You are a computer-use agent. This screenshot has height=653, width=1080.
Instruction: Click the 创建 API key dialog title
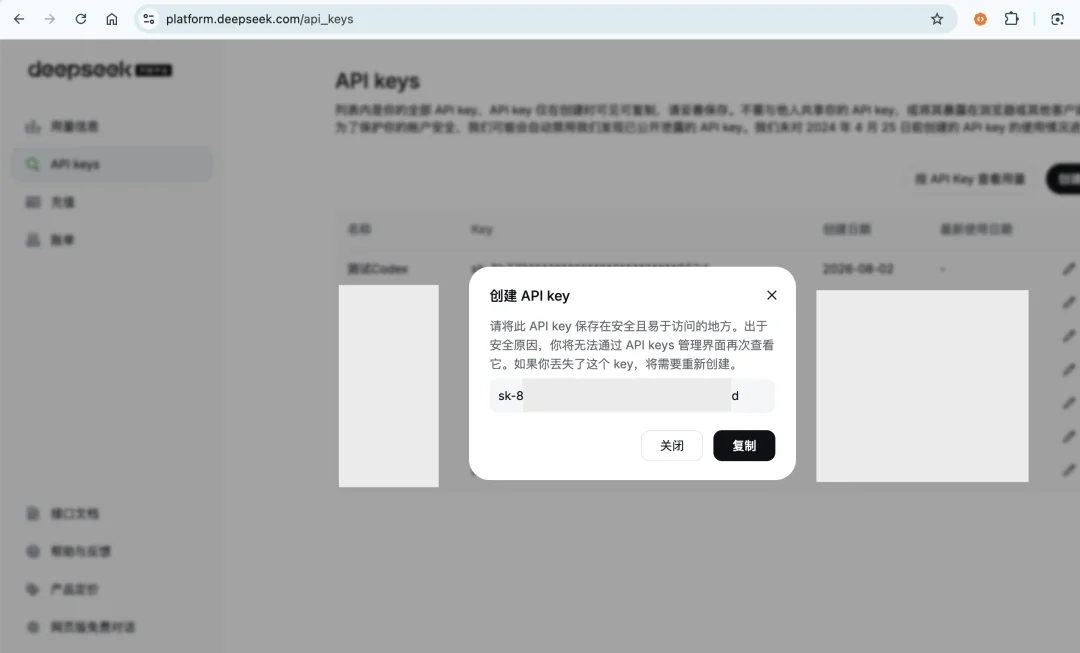pos(530,296)
